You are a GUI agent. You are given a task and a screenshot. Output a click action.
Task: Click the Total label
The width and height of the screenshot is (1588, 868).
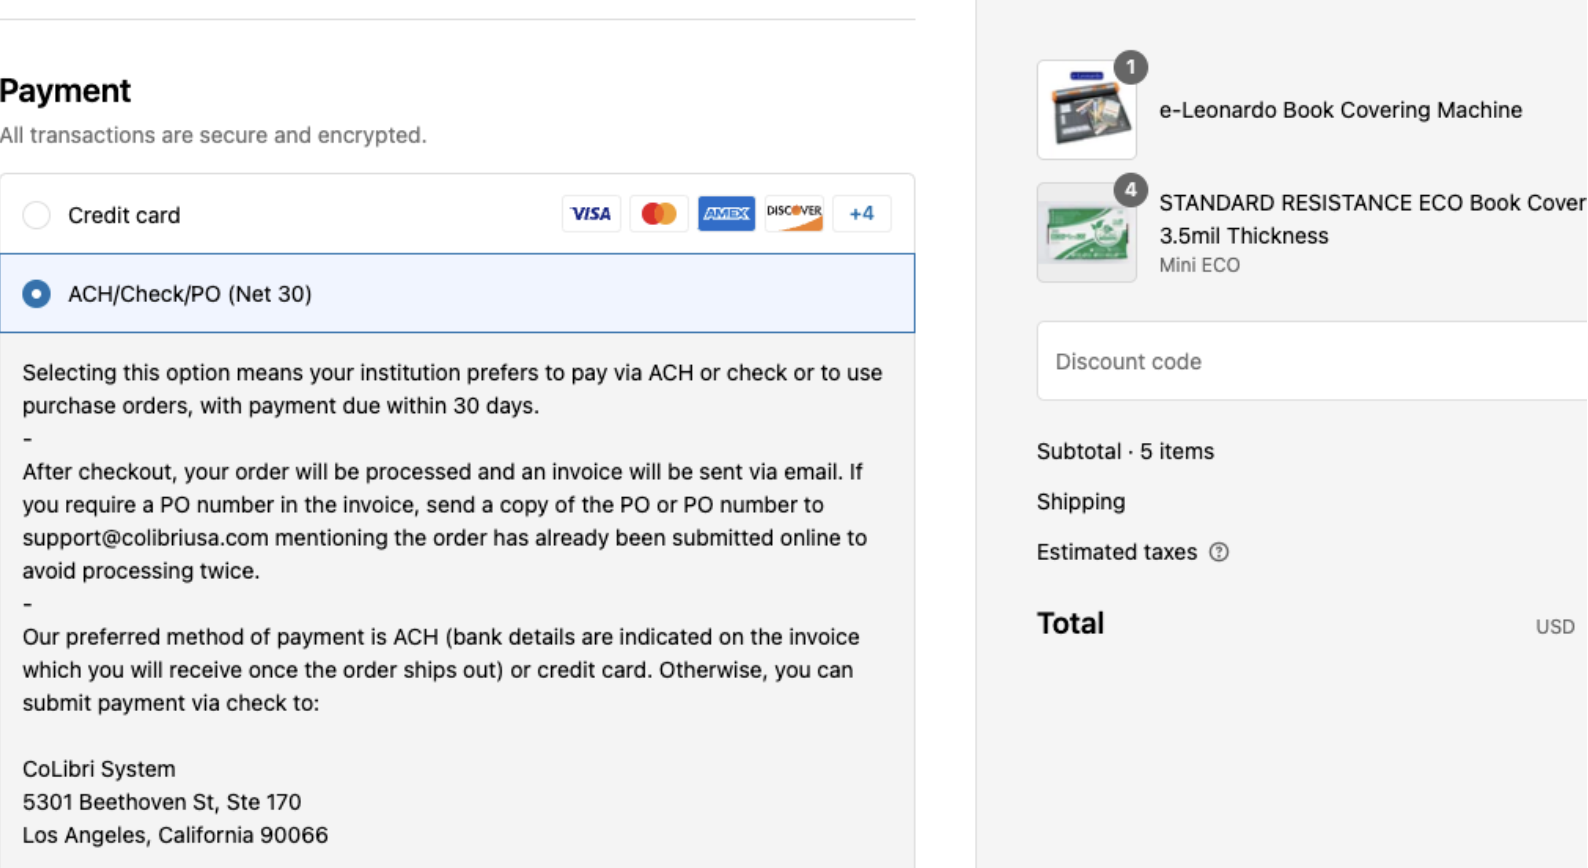[x=1071, y=623]
